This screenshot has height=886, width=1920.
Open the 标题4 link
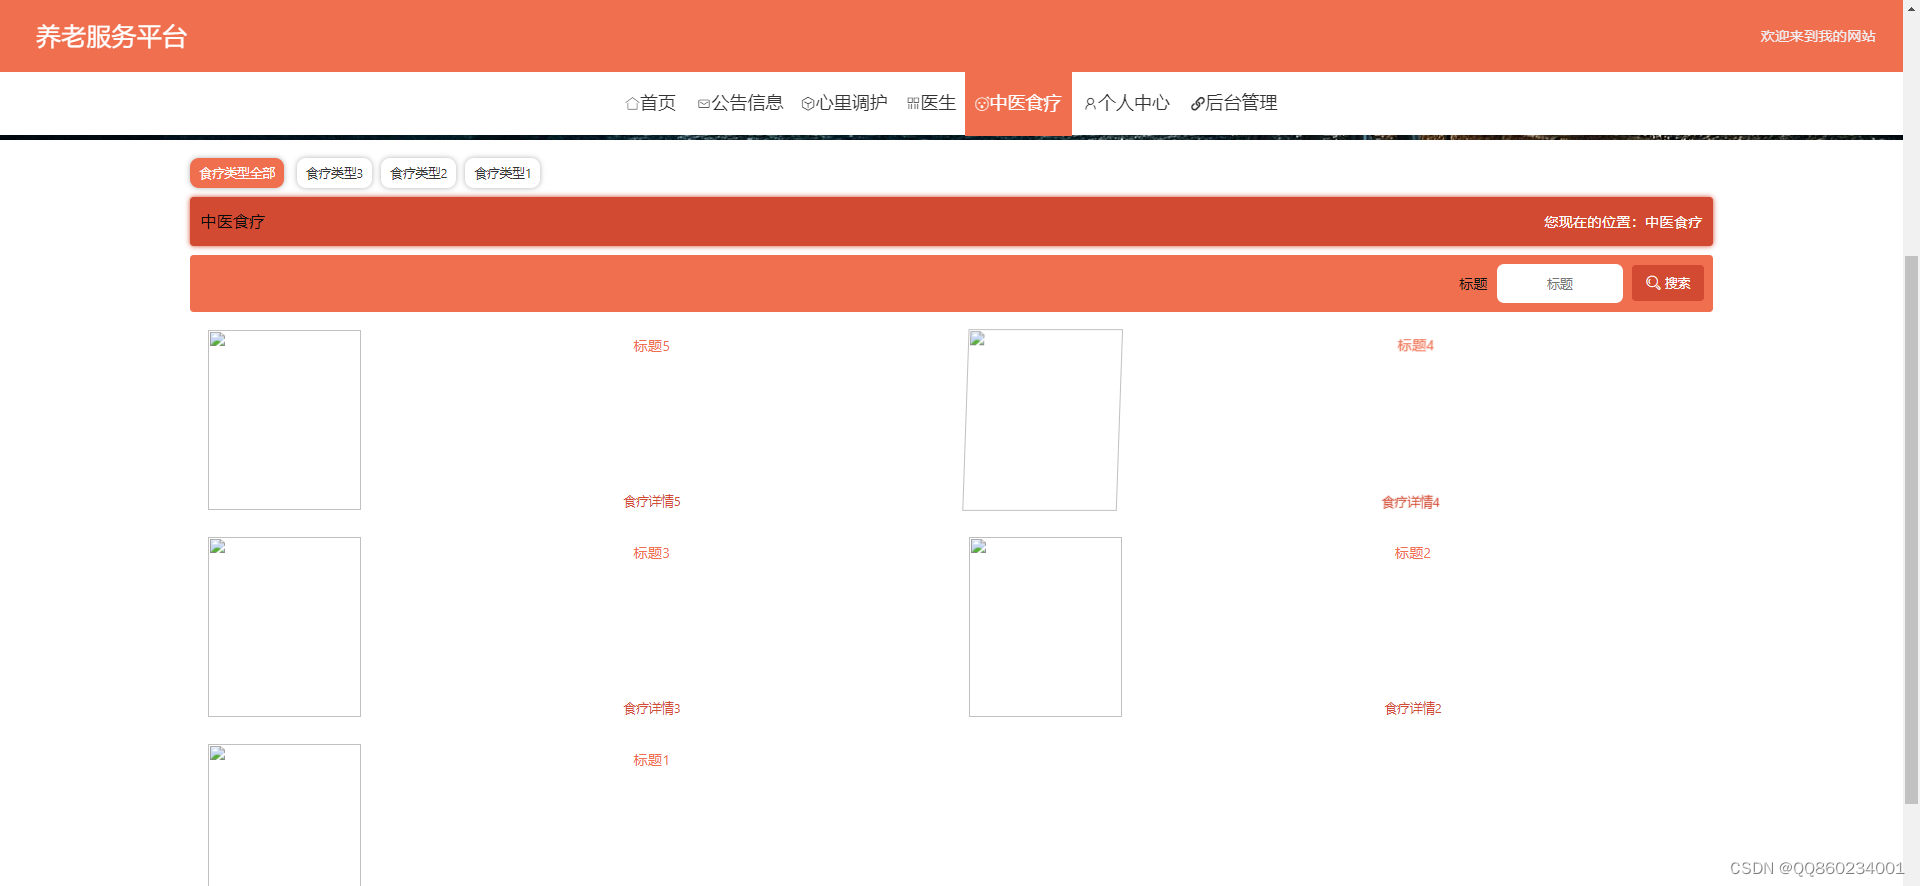coord(1415,345)
